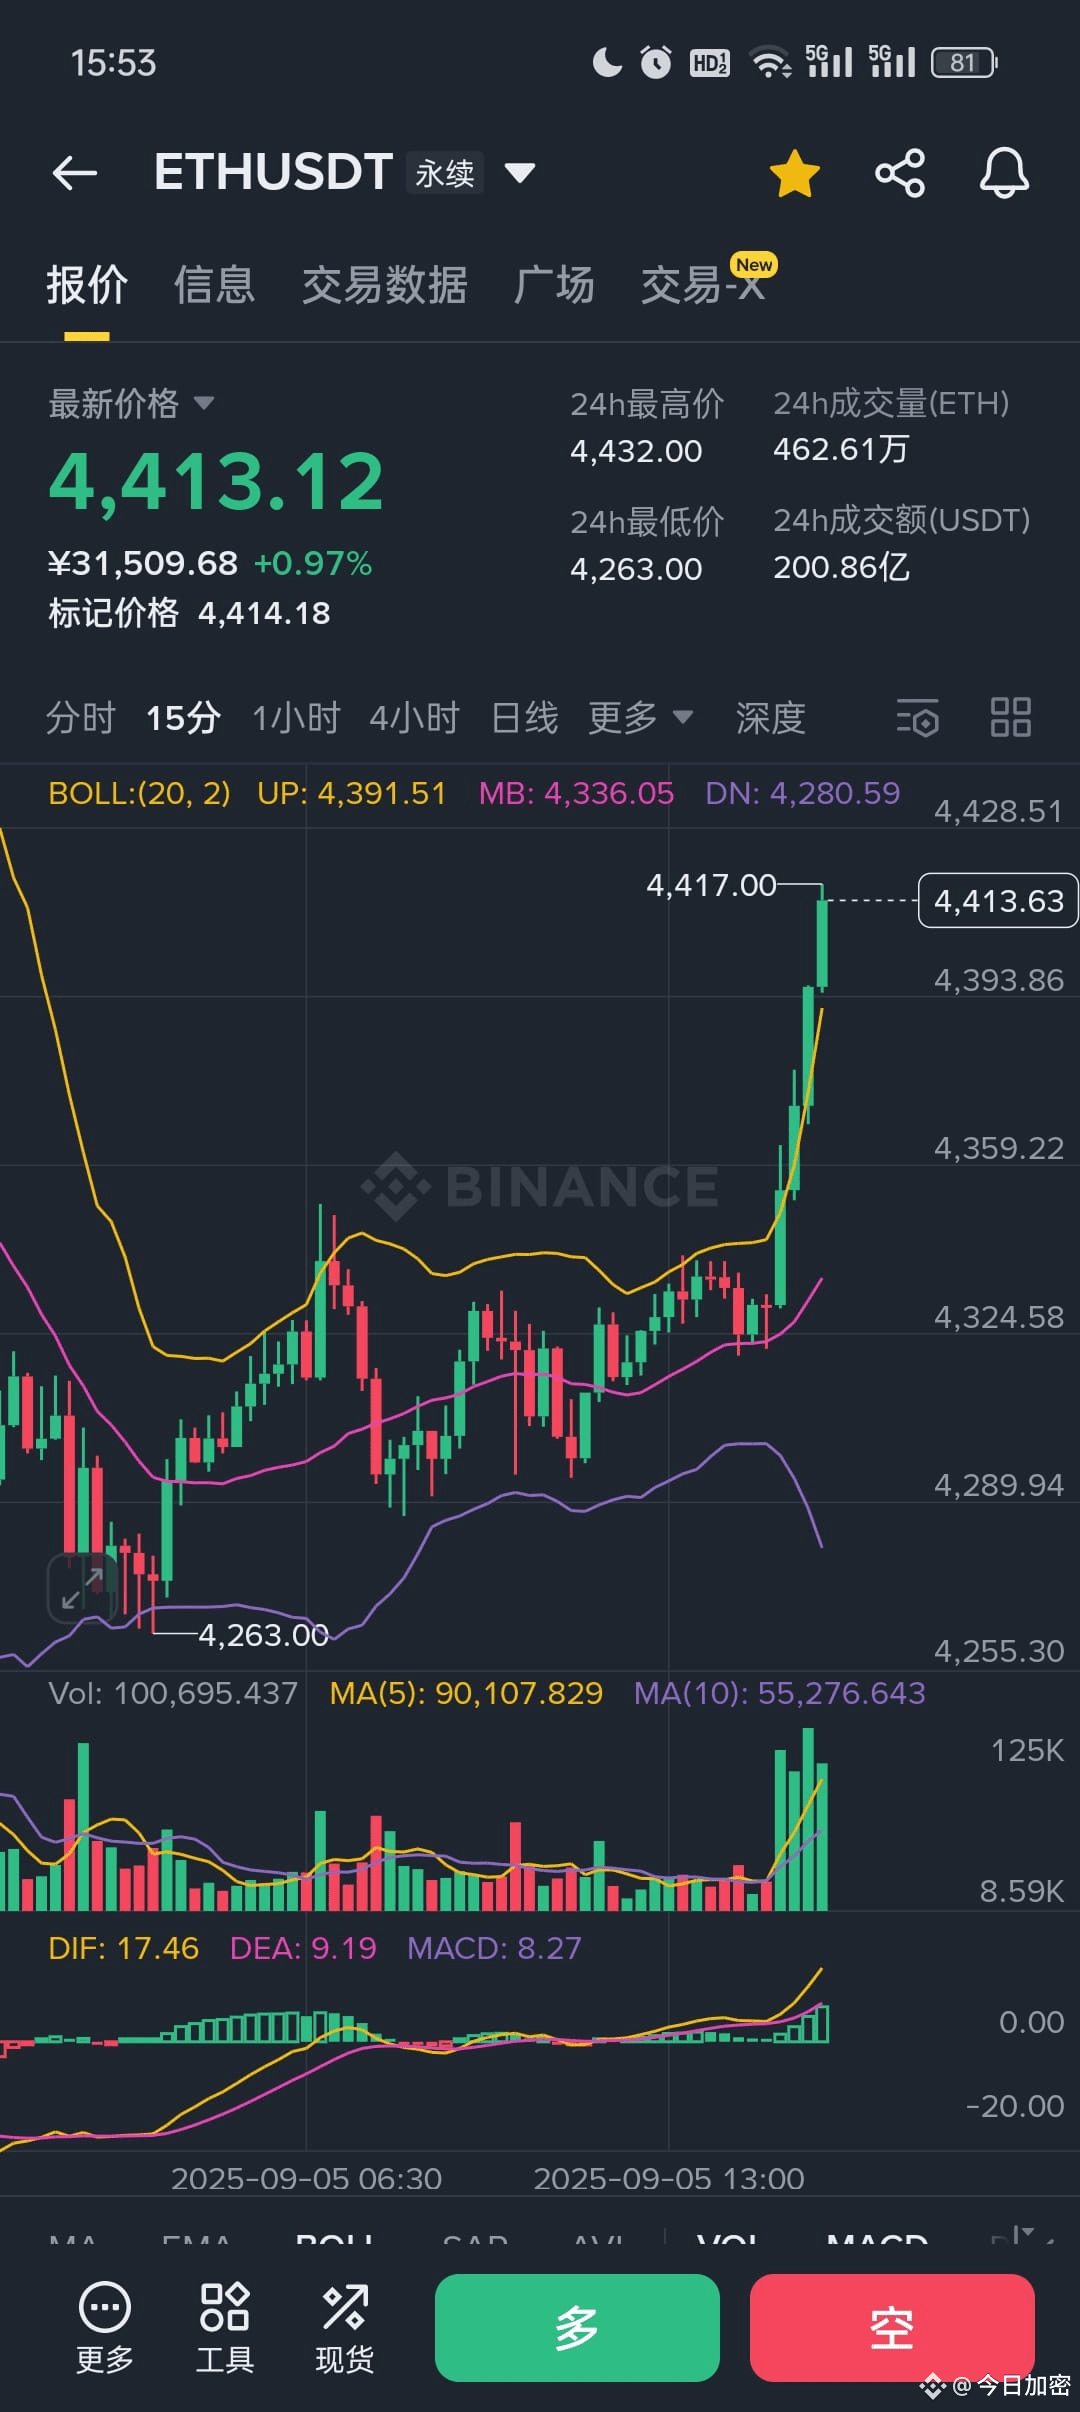Viewport: 1080px width, 2412px height.
Task: Tap the red 空 short button
Action: coord(892,2327)
